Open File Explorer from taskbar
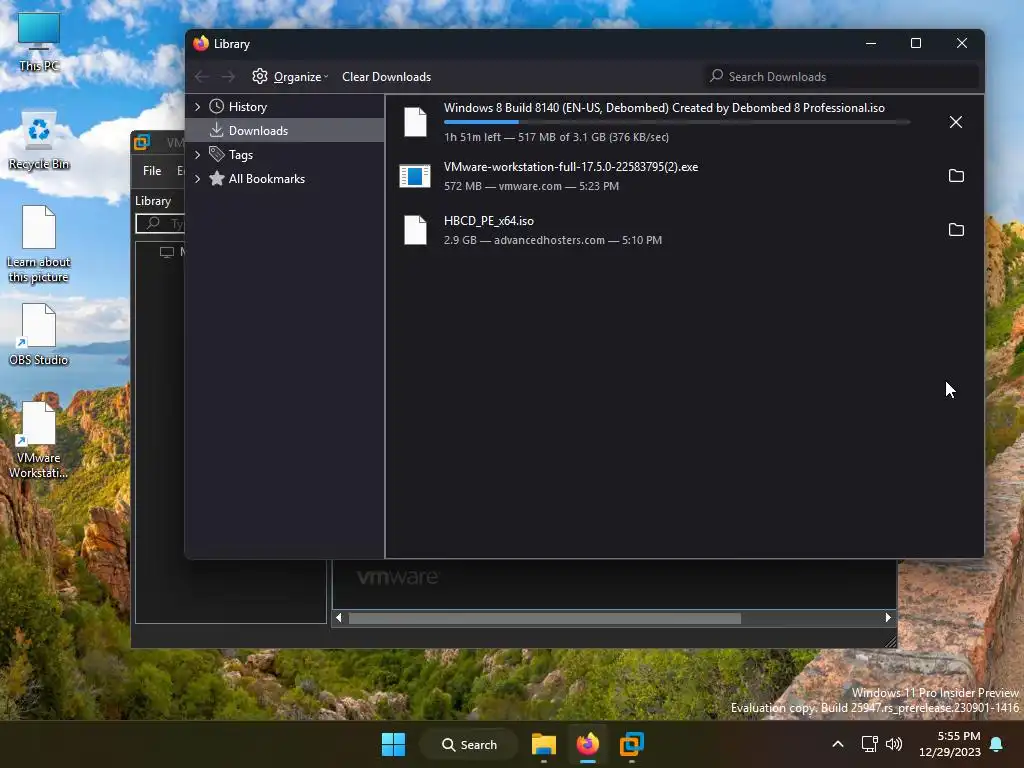Viewport: 1024px width, 768px height. (x=543, y=744)
